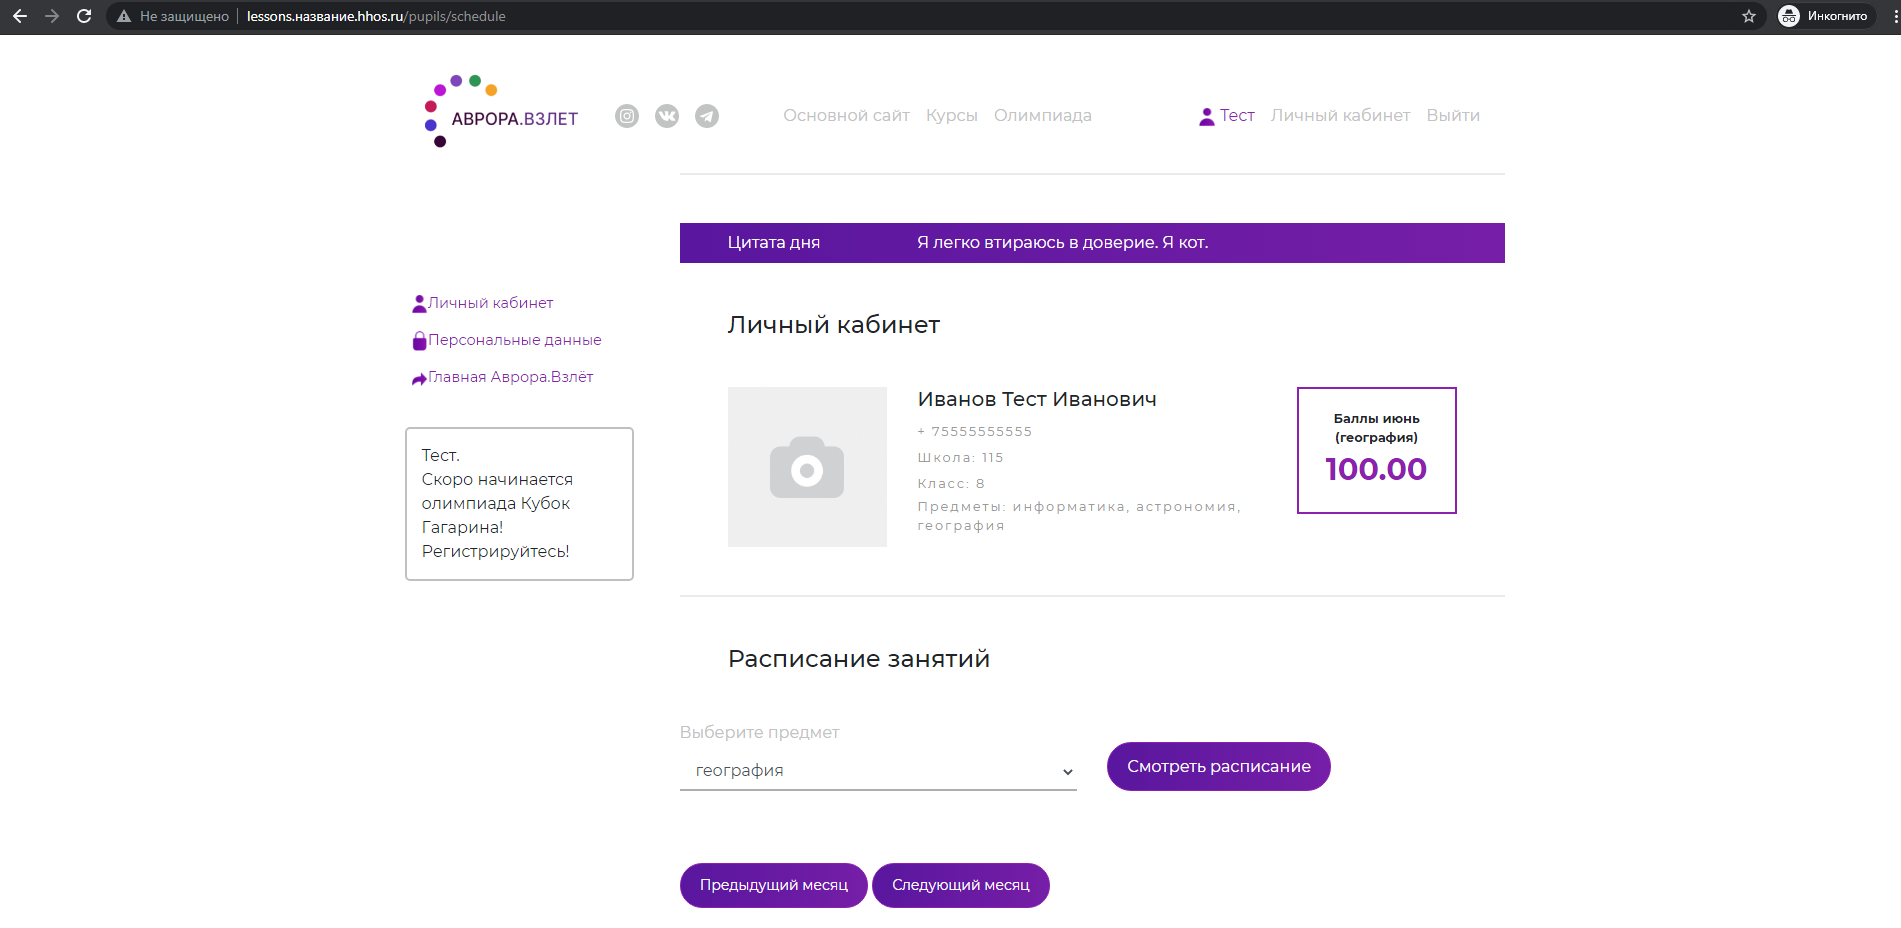
Task: Open the Олимпиада menu item
Action: coord(1042,116)
